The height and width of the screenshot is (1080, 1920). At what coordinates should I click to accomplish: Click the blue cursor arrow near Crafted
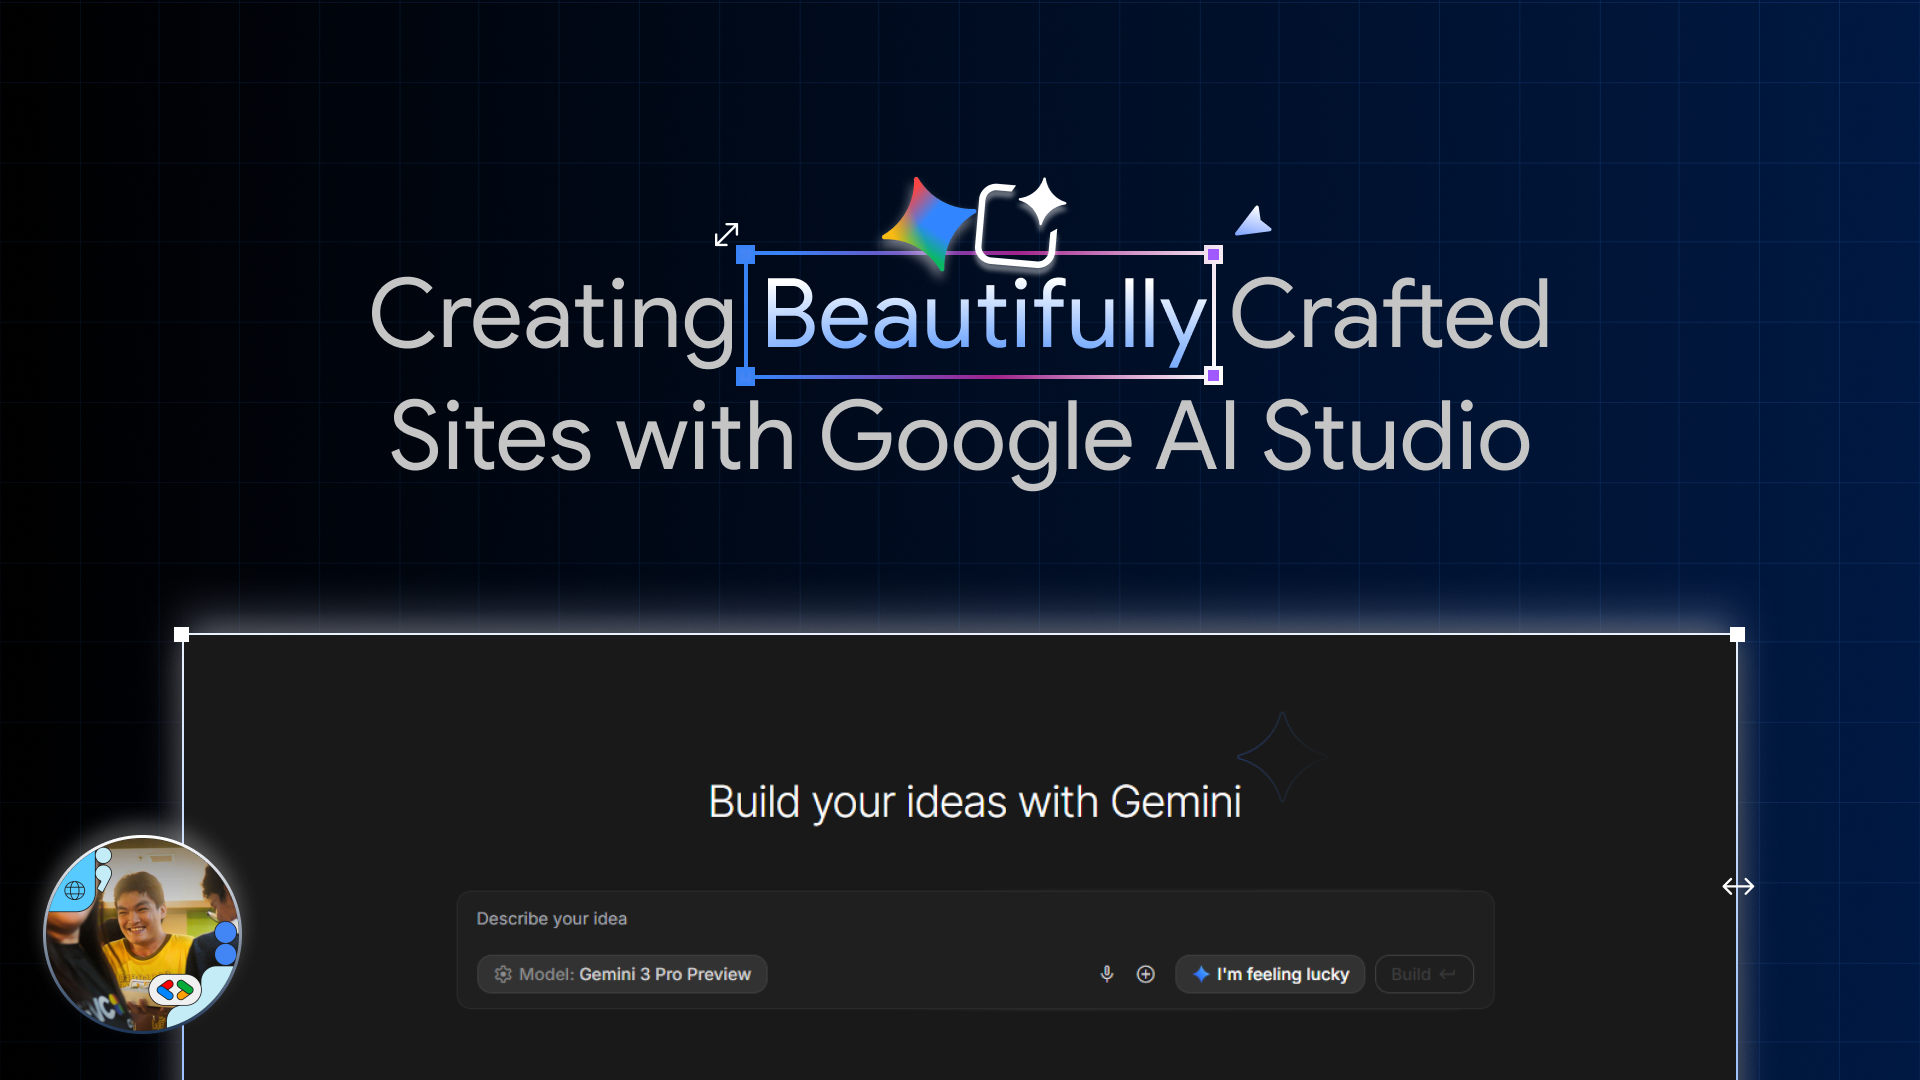(1253, 222)
